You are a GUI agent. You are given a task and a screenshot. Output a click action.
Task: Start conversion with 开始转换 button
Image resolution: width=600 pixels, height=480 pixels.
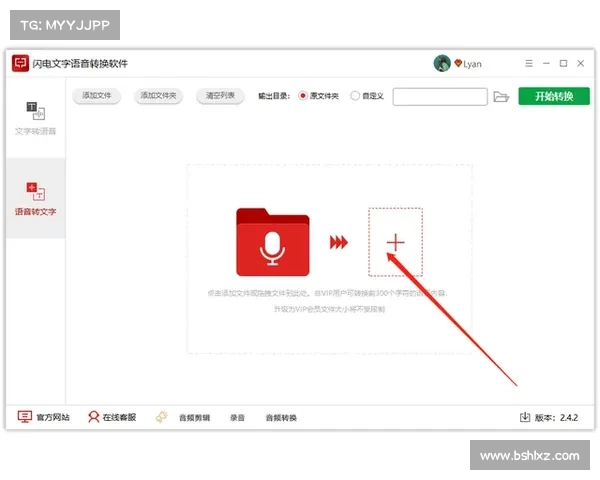point(554,96)
